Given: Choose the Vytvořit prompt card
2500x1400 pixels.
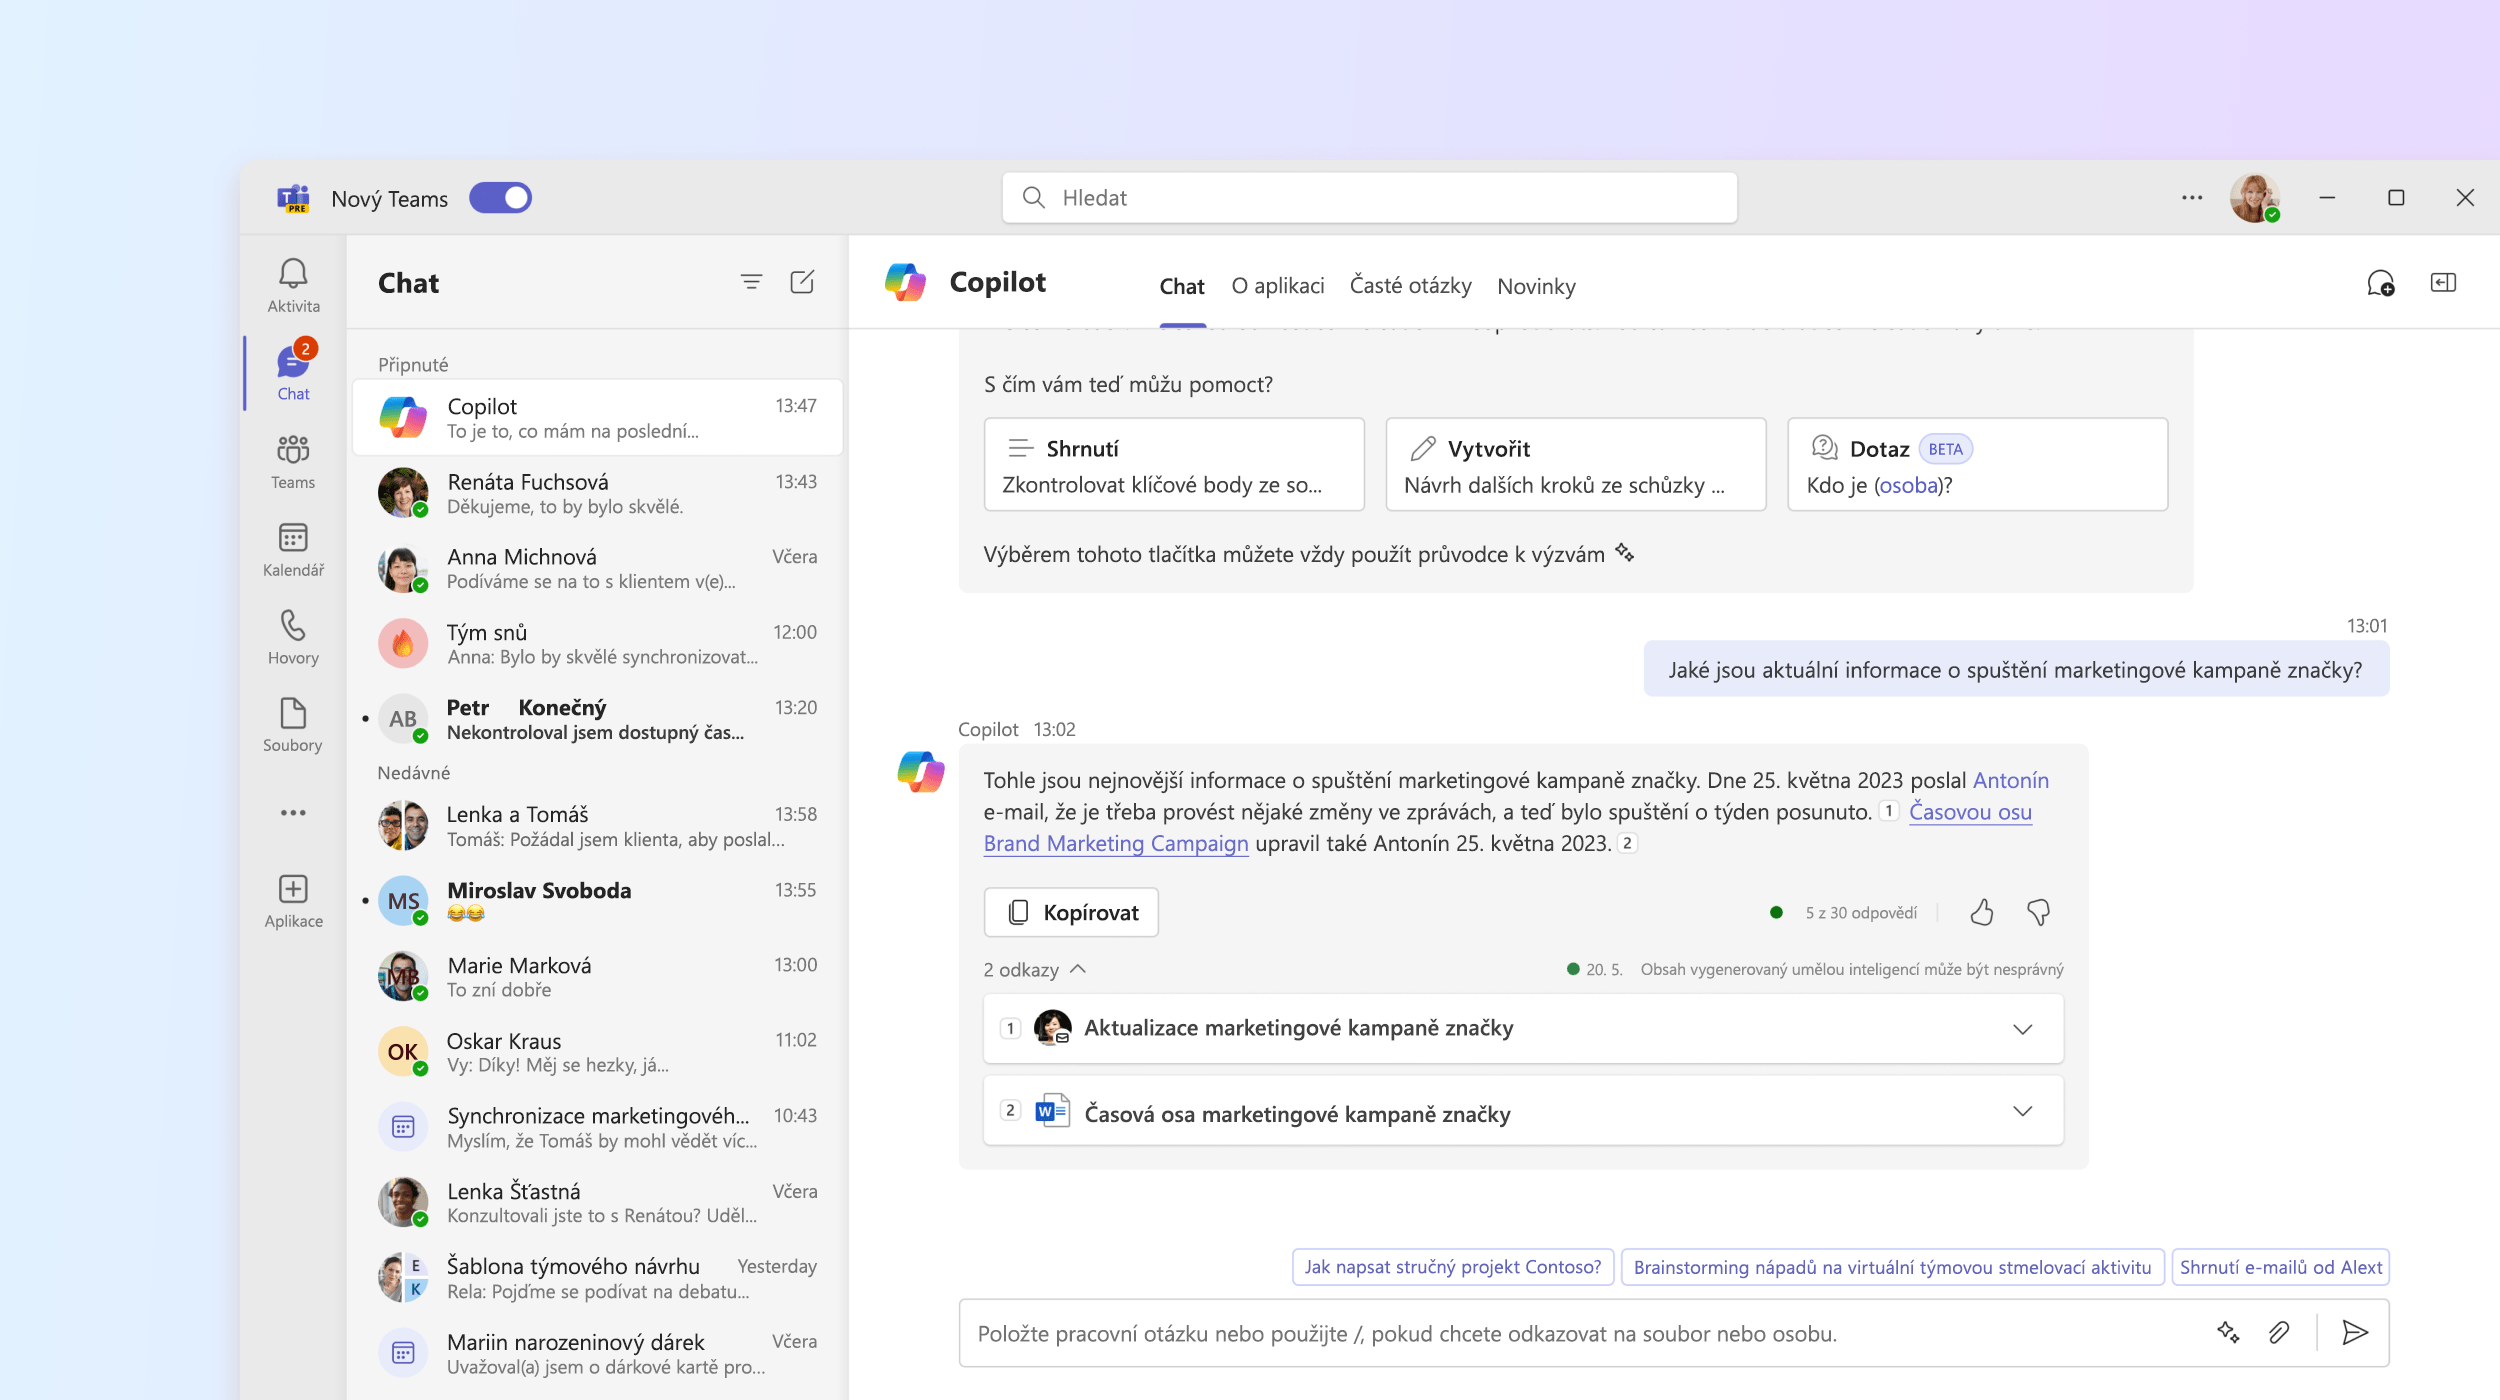Looking at the screenshot, I should tap(1575, 465).
